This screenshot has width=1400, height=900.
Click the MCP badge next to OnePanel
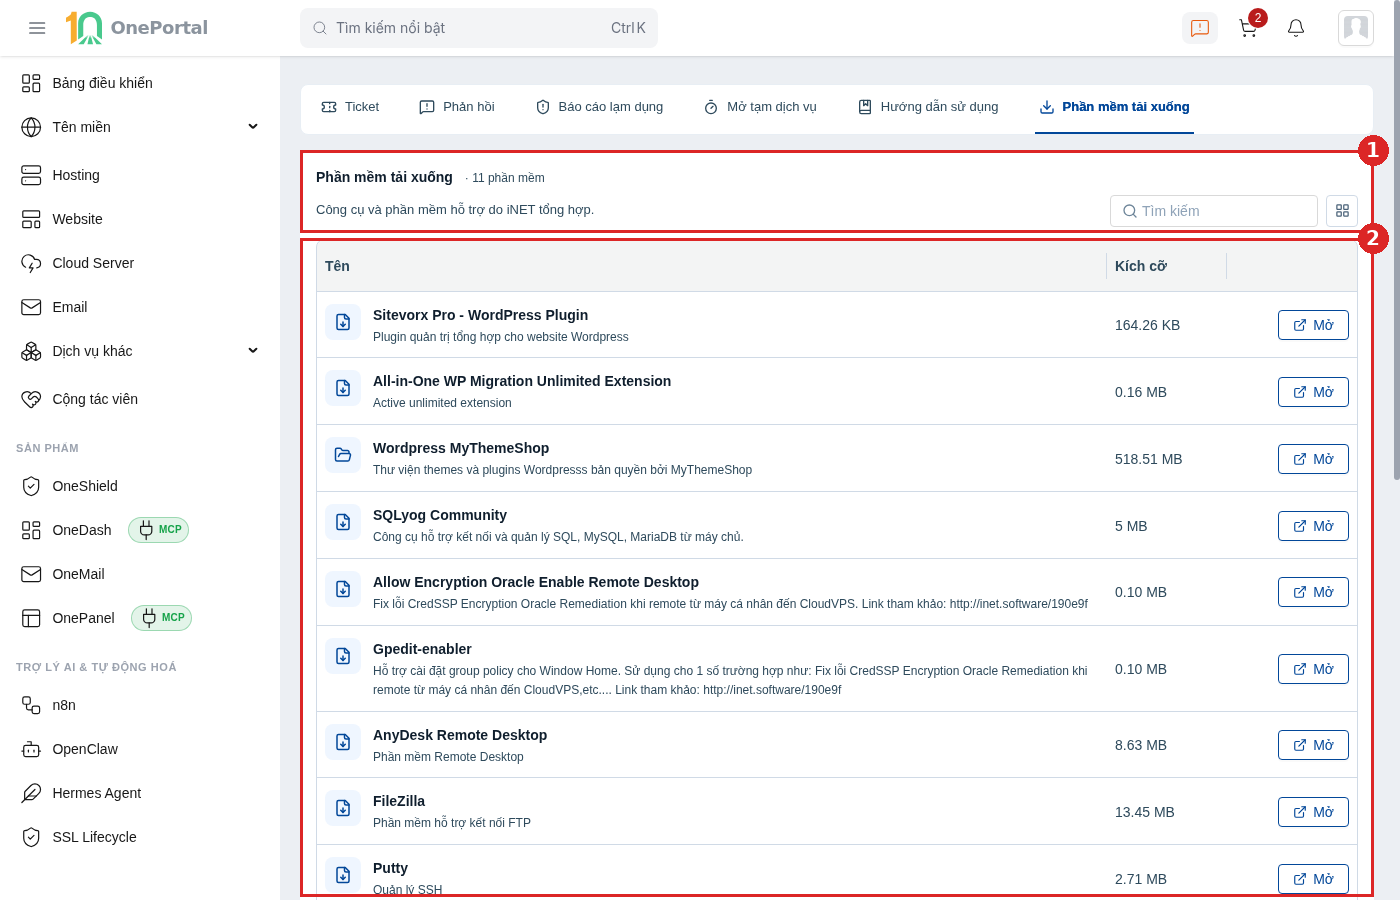[162, 618]
